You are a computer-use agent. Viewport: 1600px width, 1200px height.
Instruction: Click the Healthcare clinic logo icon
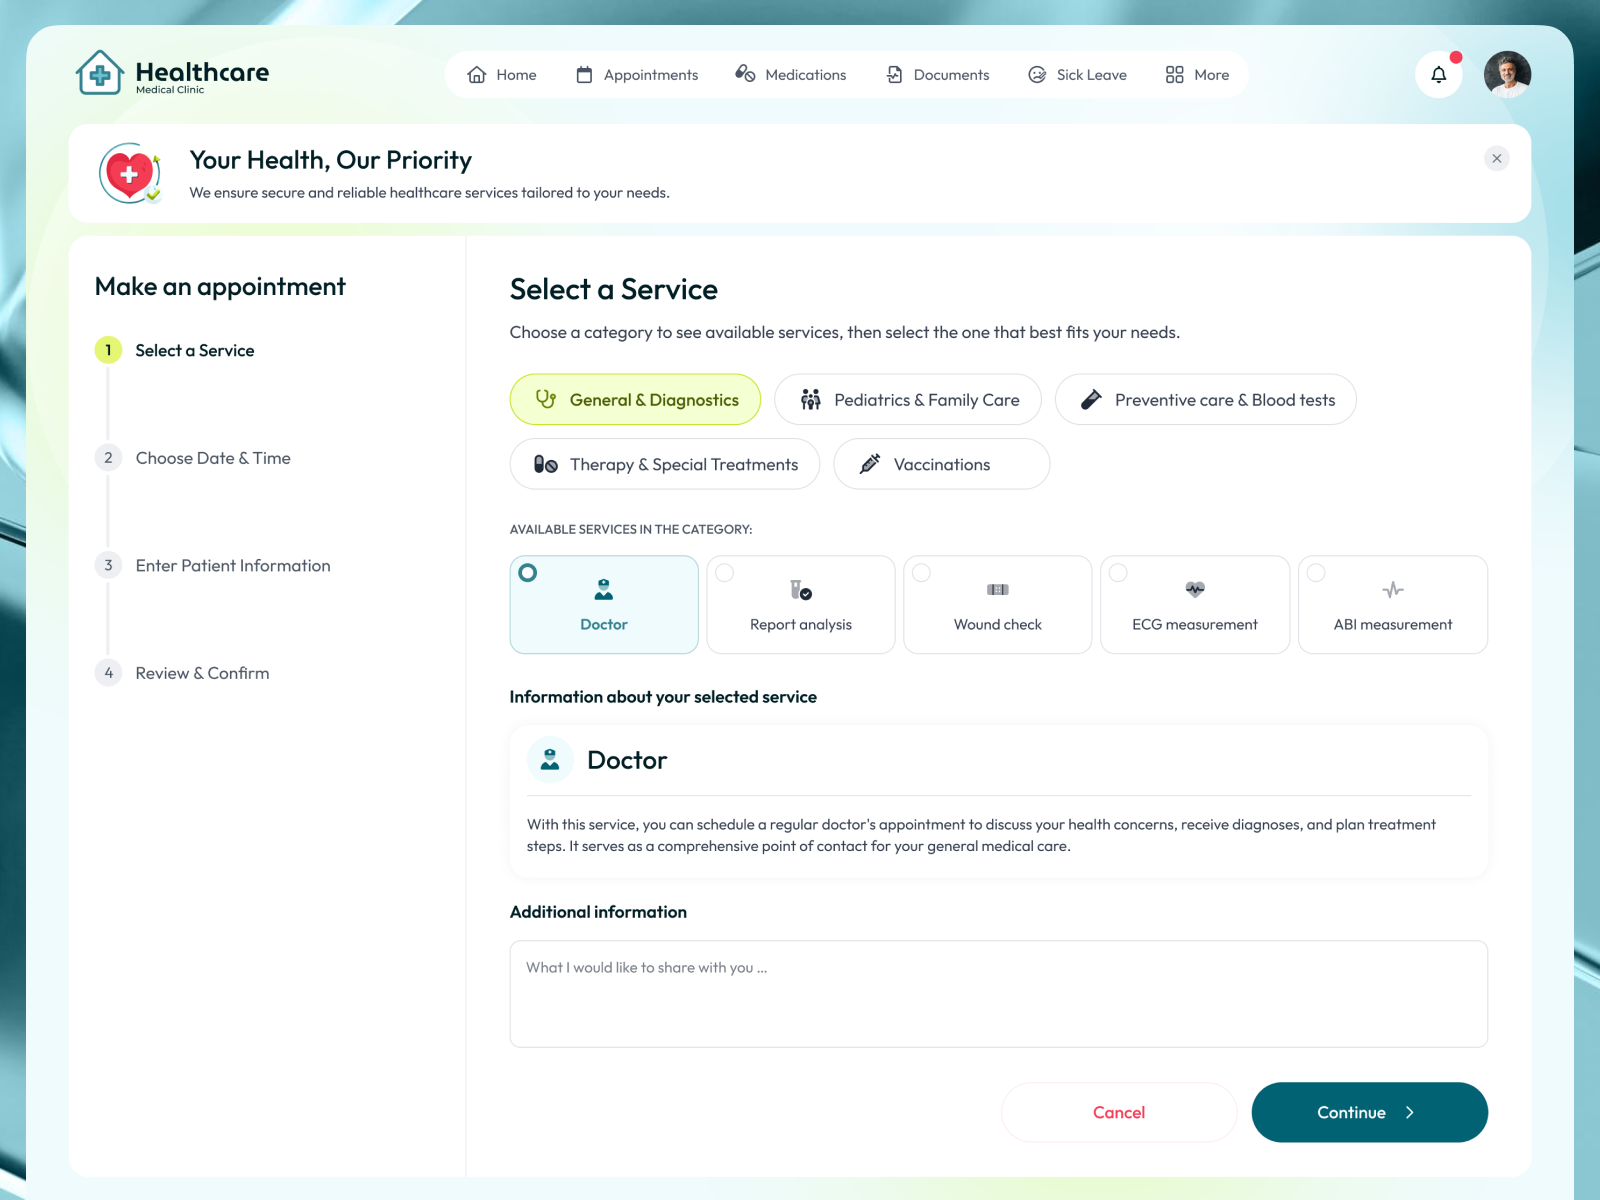click(x=100, y=74)
